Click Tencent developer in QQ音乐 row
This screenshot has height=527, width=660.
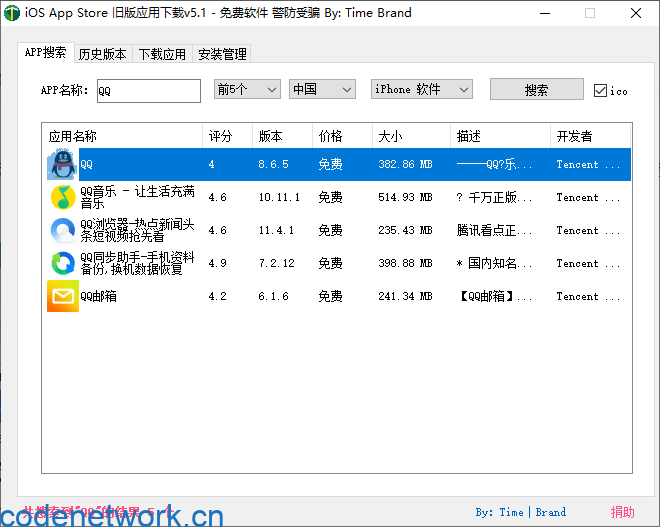coord(588,197)
